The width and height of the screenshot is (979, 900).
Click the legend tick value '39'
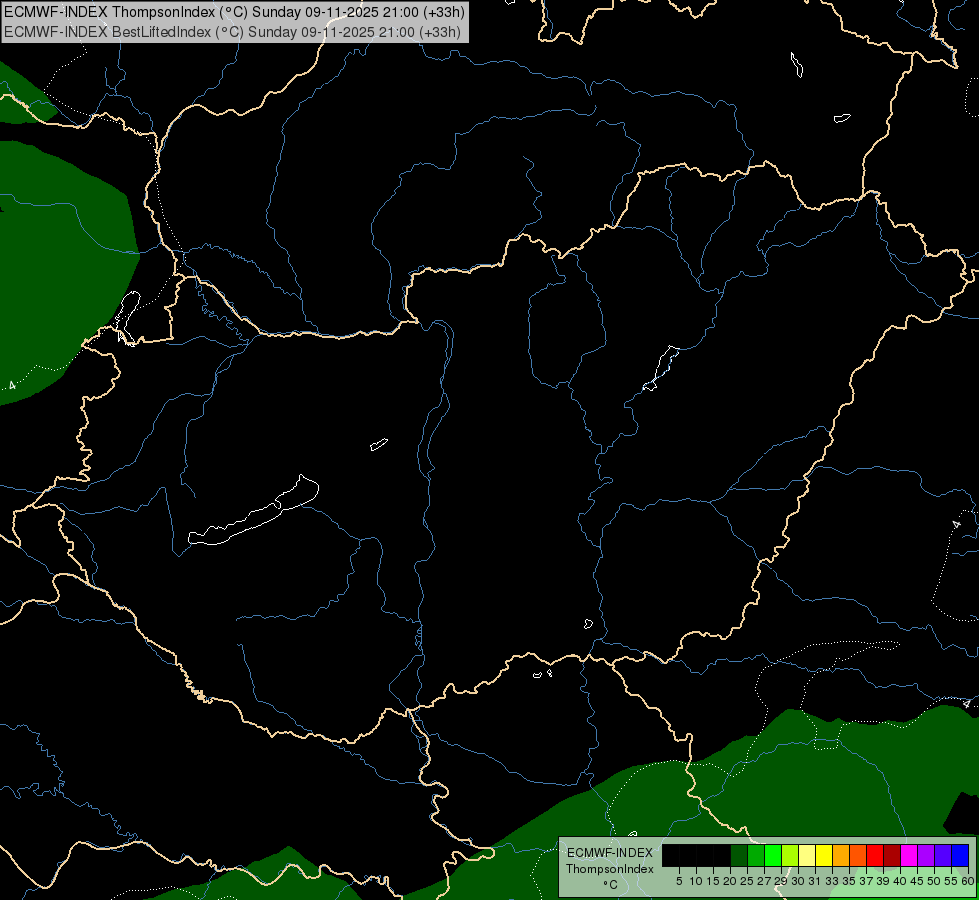coord(883,881)
